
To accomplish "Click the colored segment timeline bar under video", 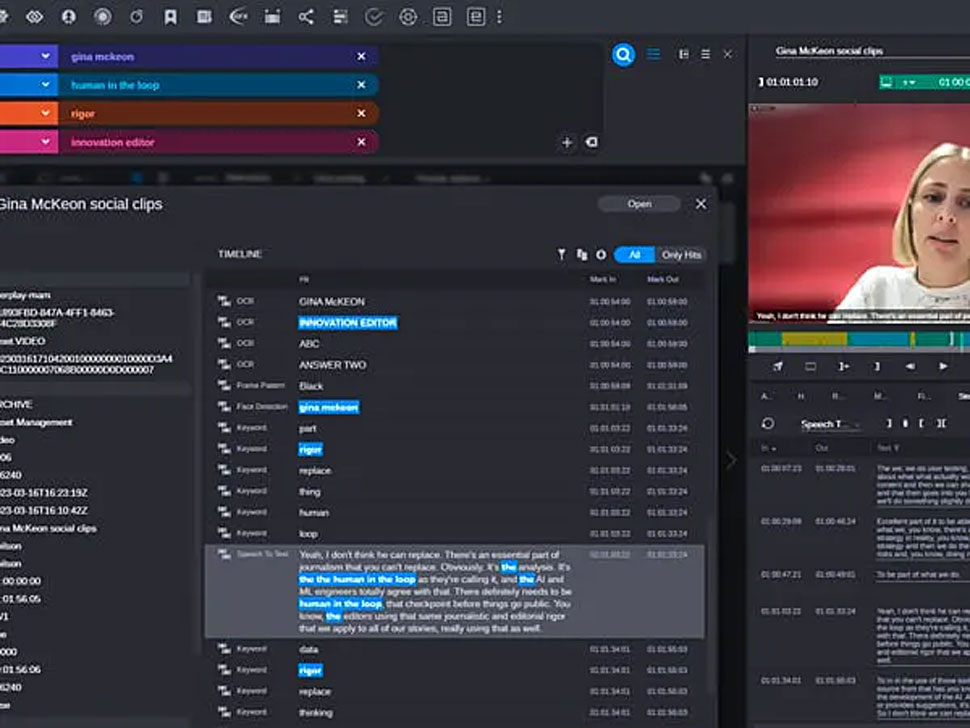I will click(859, 339).
